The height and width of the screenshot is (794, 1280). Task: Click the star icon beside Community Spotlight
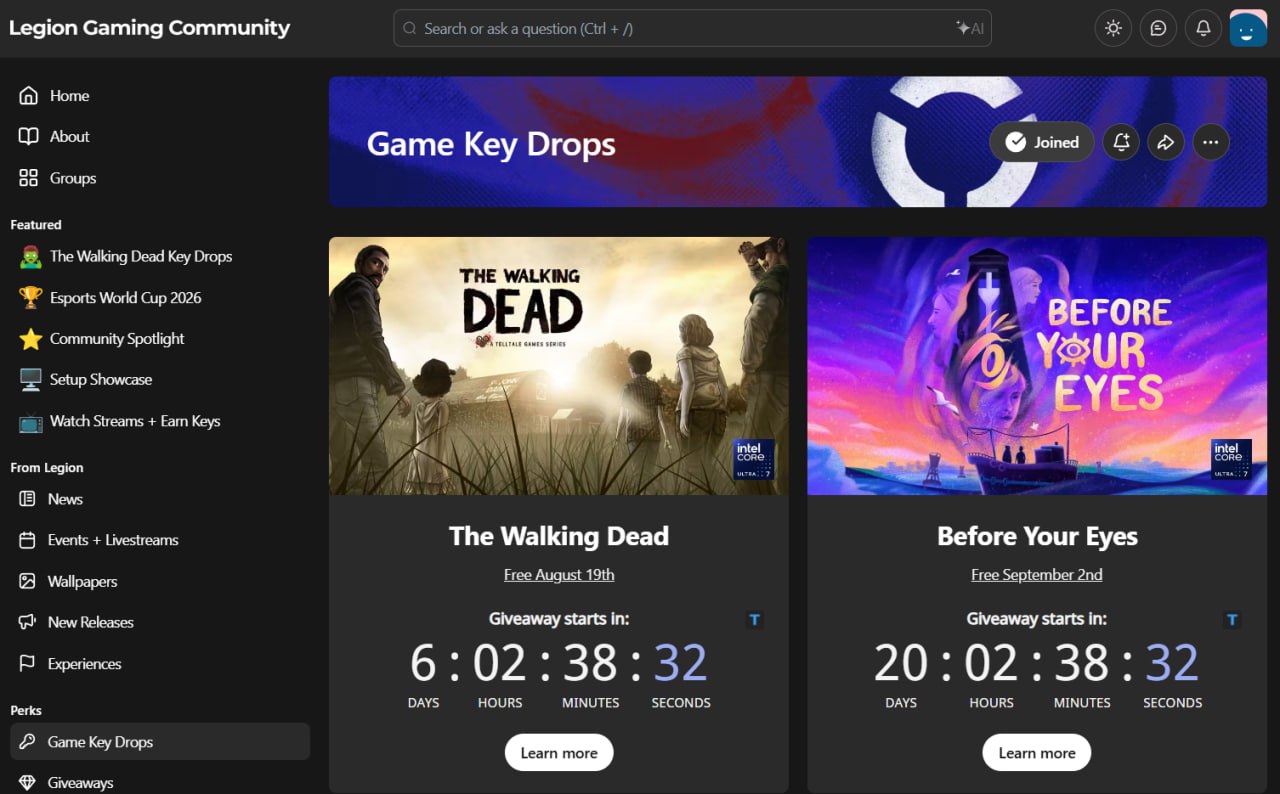30,339
